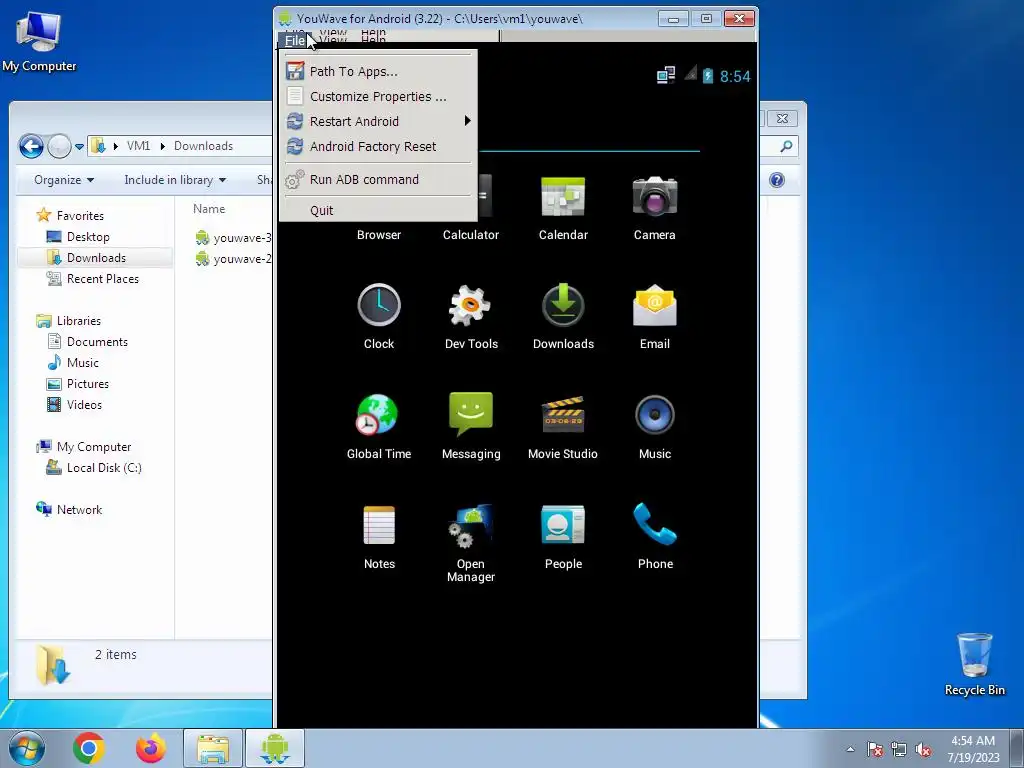Viewport: 1024px width, 768px height.
Task: Select Run ADB command entry
Action: 378,179
